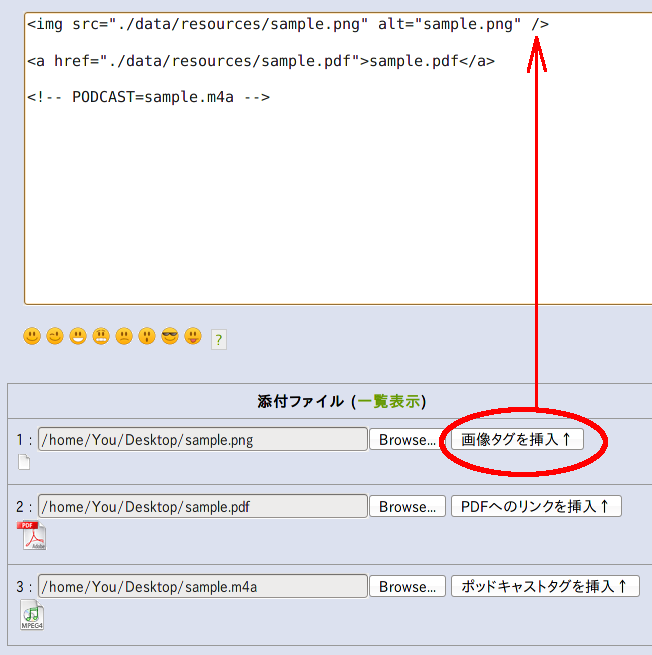Open the green question mark help

tap(218, 340)
